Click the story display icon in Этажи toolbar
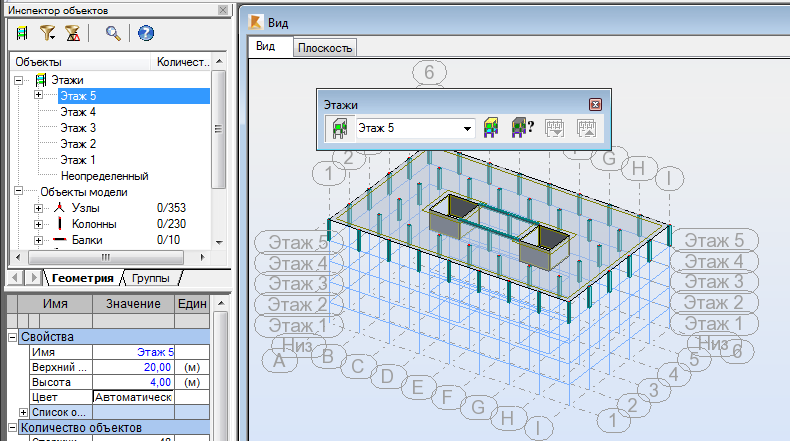 pos(340,128)
